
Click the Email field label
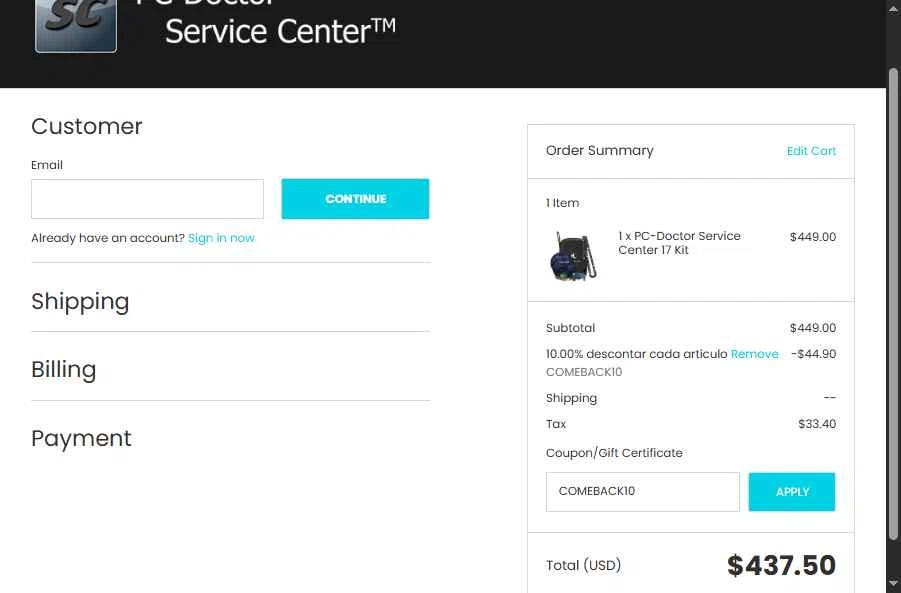click(47, 165)
